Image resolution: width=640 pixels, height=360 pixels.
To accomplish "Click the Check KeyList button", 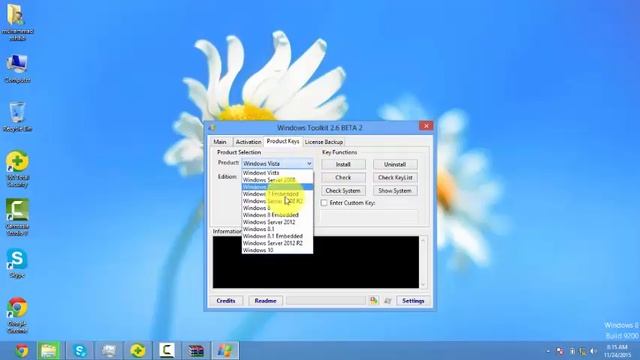I will pos(395,178).
